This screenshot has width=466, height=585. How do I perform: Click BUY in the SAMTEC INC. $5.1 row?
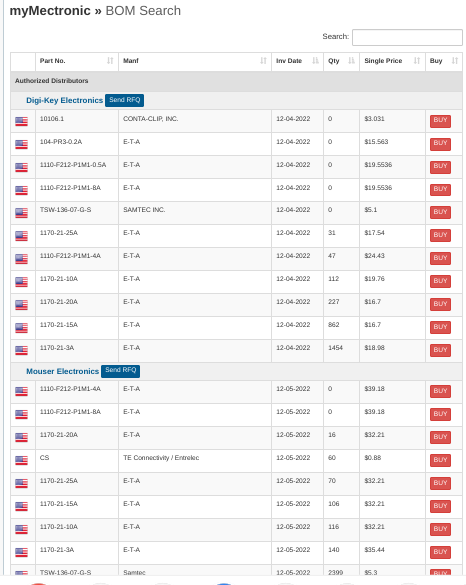pyautogui.click(x=440, y=213)
